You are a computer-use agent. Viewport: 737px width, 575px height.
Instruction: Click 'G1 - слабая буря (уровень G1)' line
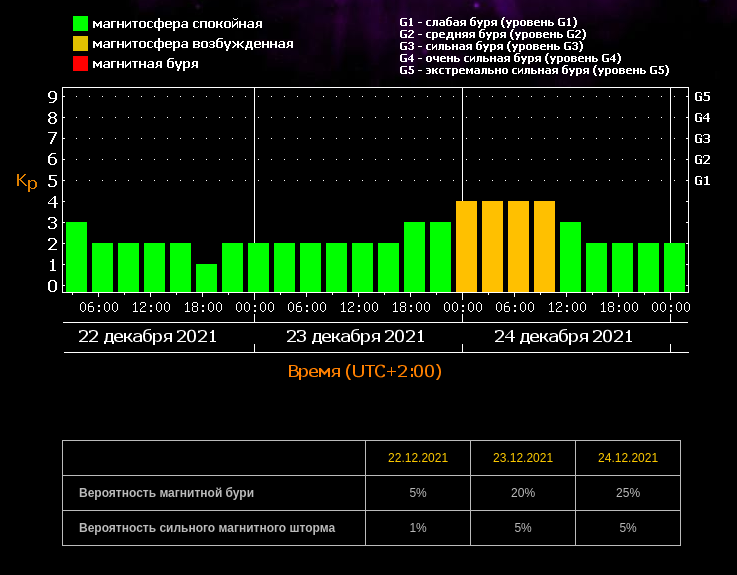click(488, 22)
